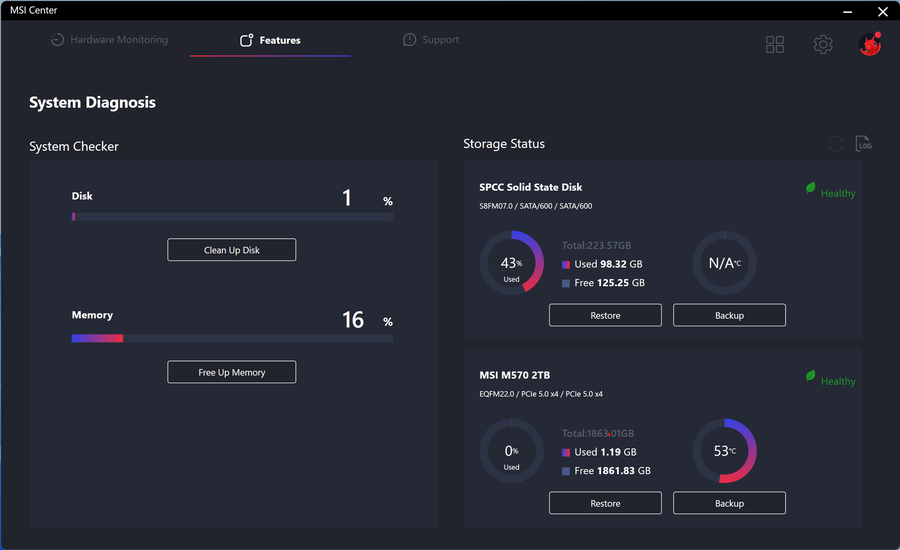Screen dimensions: 900x550
Task: Backup the MSI M570 2TB drive
Action: pyautogui.click(x=729, y=503)
